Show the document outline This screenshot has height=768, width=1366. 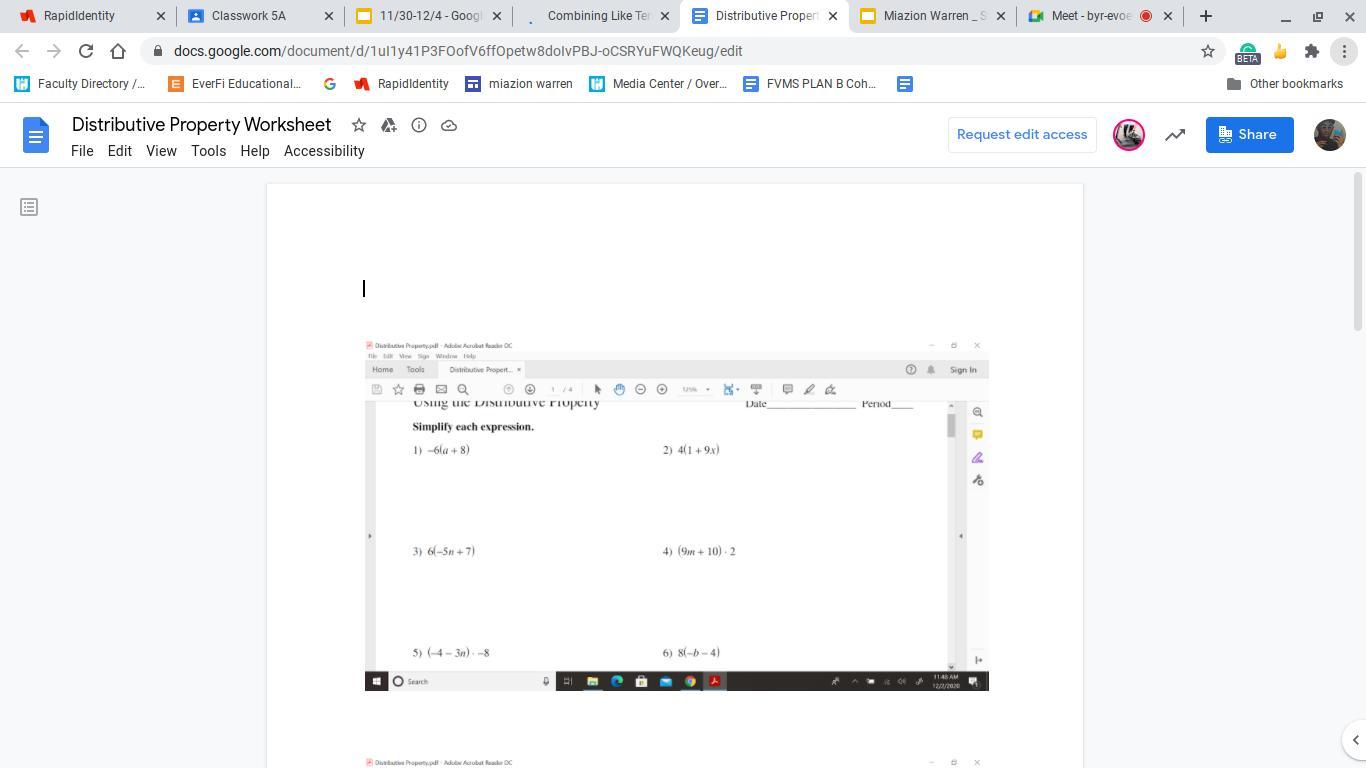pos(29,207)
